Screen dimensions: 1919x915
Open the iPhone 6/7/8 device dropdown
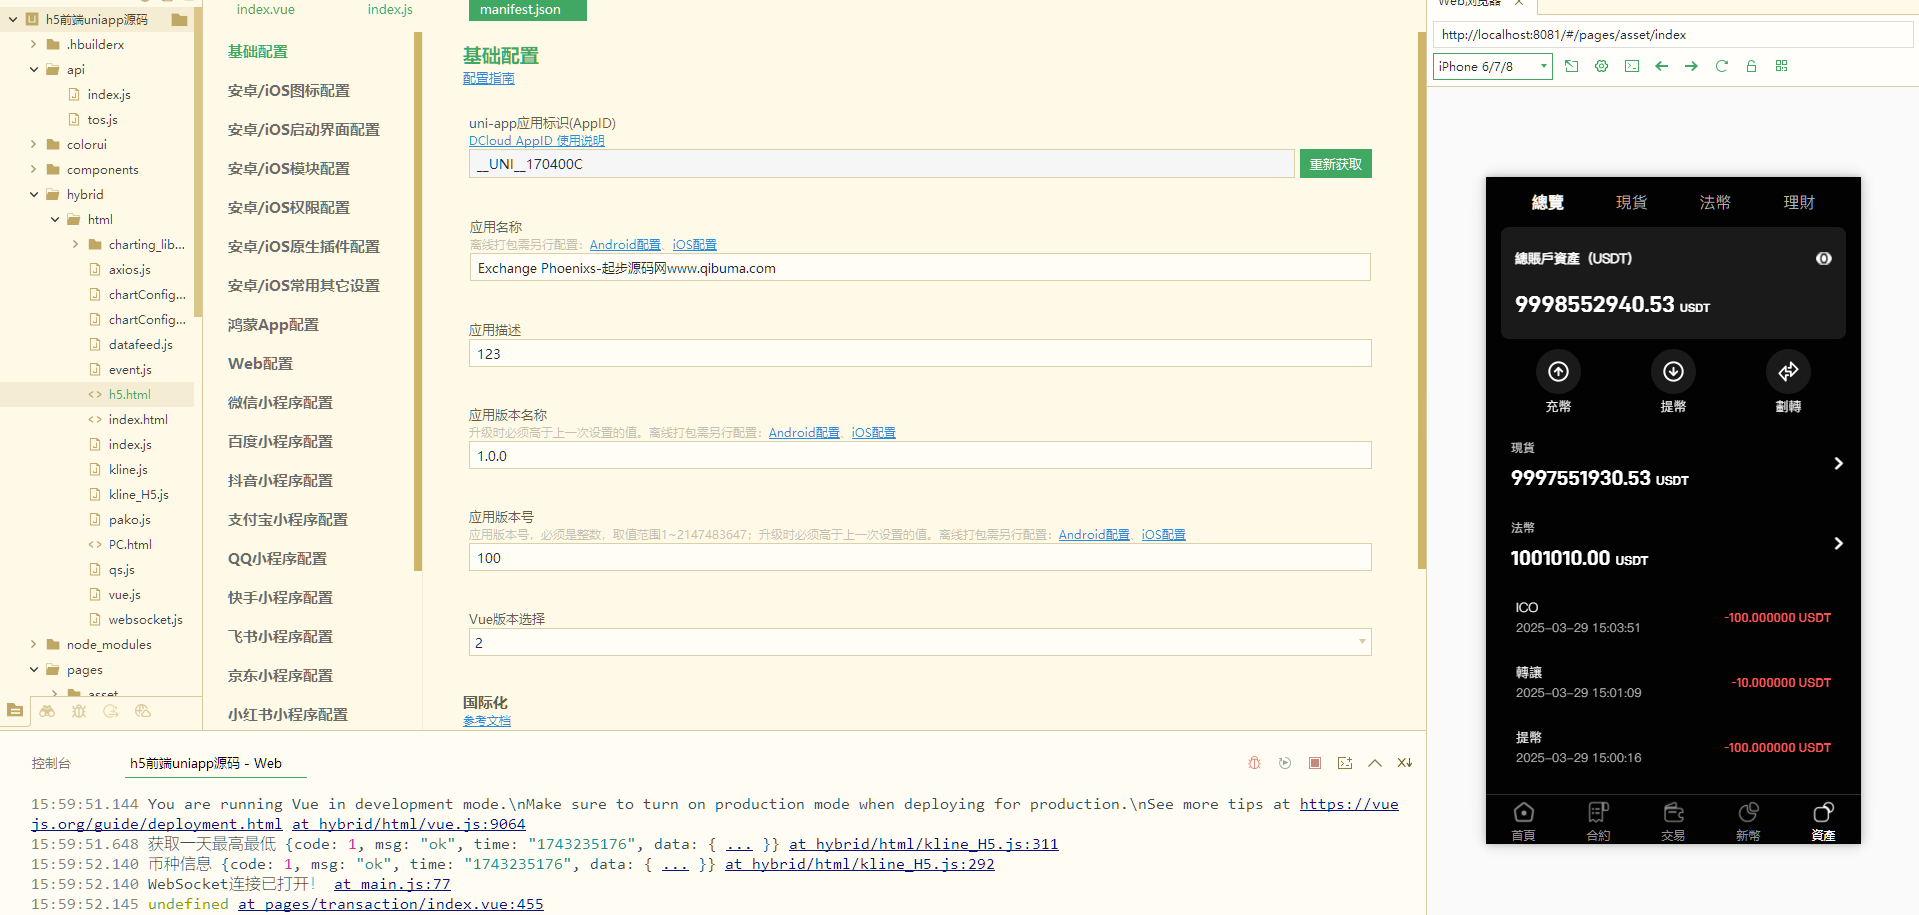pos(1493,67)
